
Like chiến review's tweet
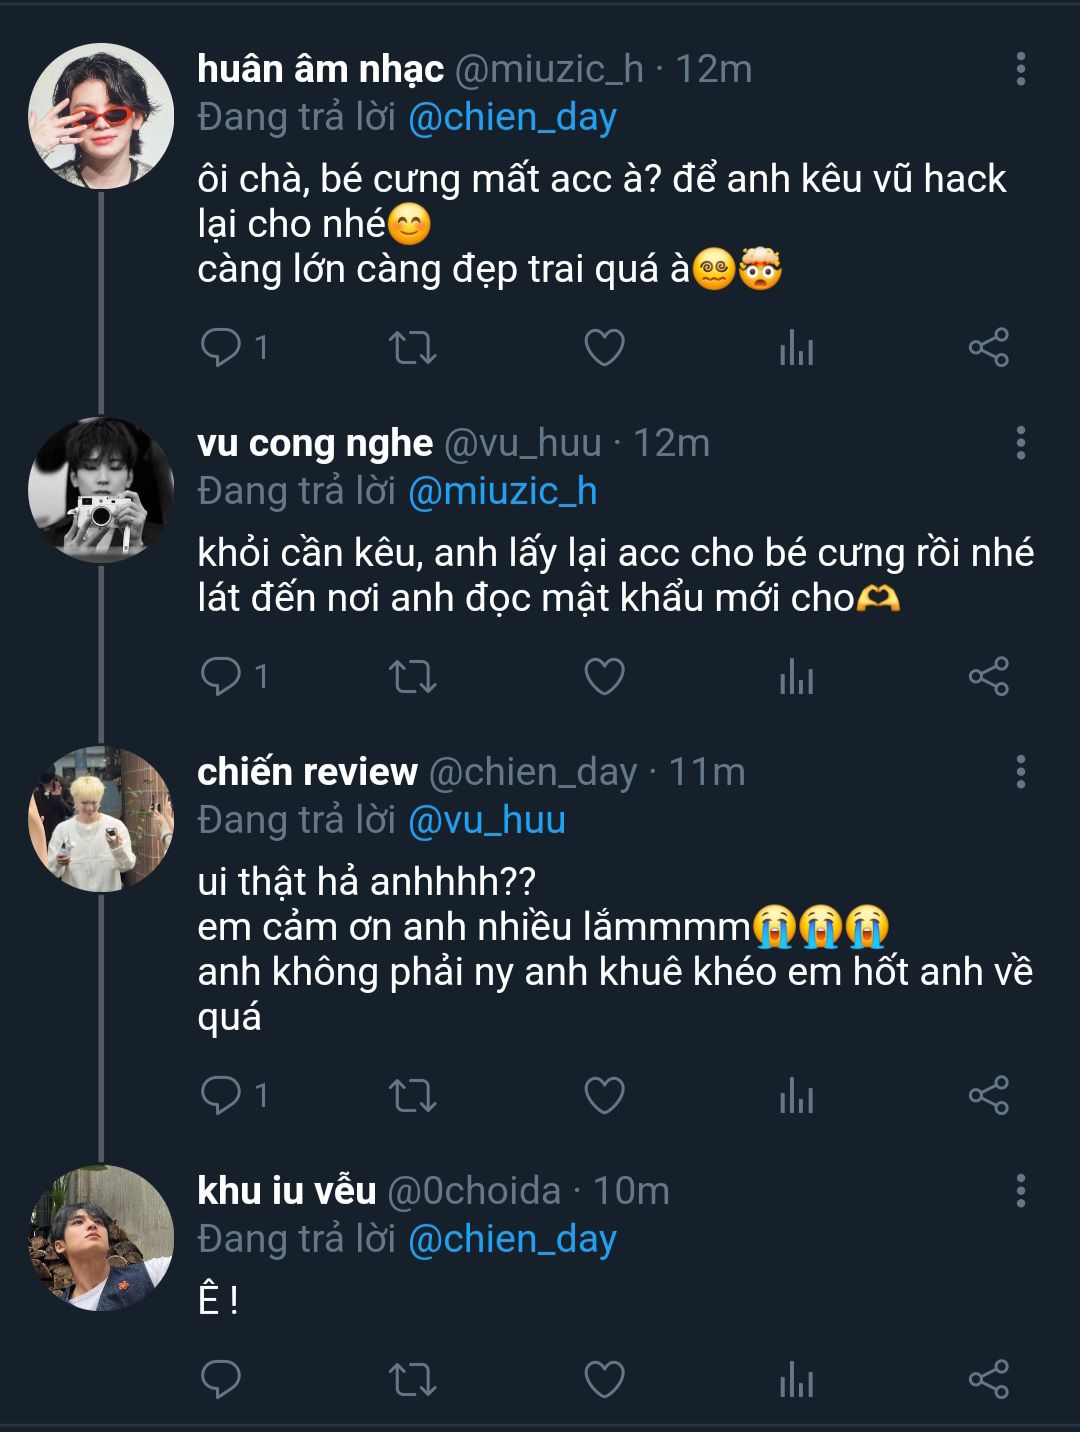point(604,1095)
